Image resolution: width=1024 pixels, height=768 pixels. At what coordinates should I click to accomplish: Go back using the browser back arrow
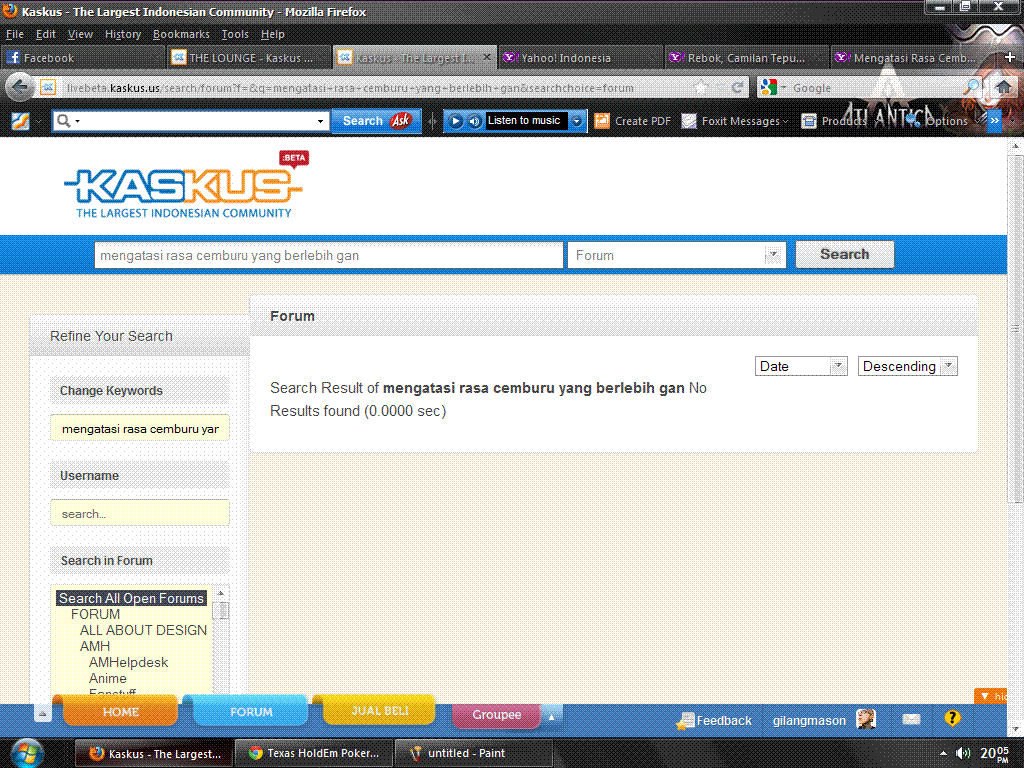click(20, 87)
